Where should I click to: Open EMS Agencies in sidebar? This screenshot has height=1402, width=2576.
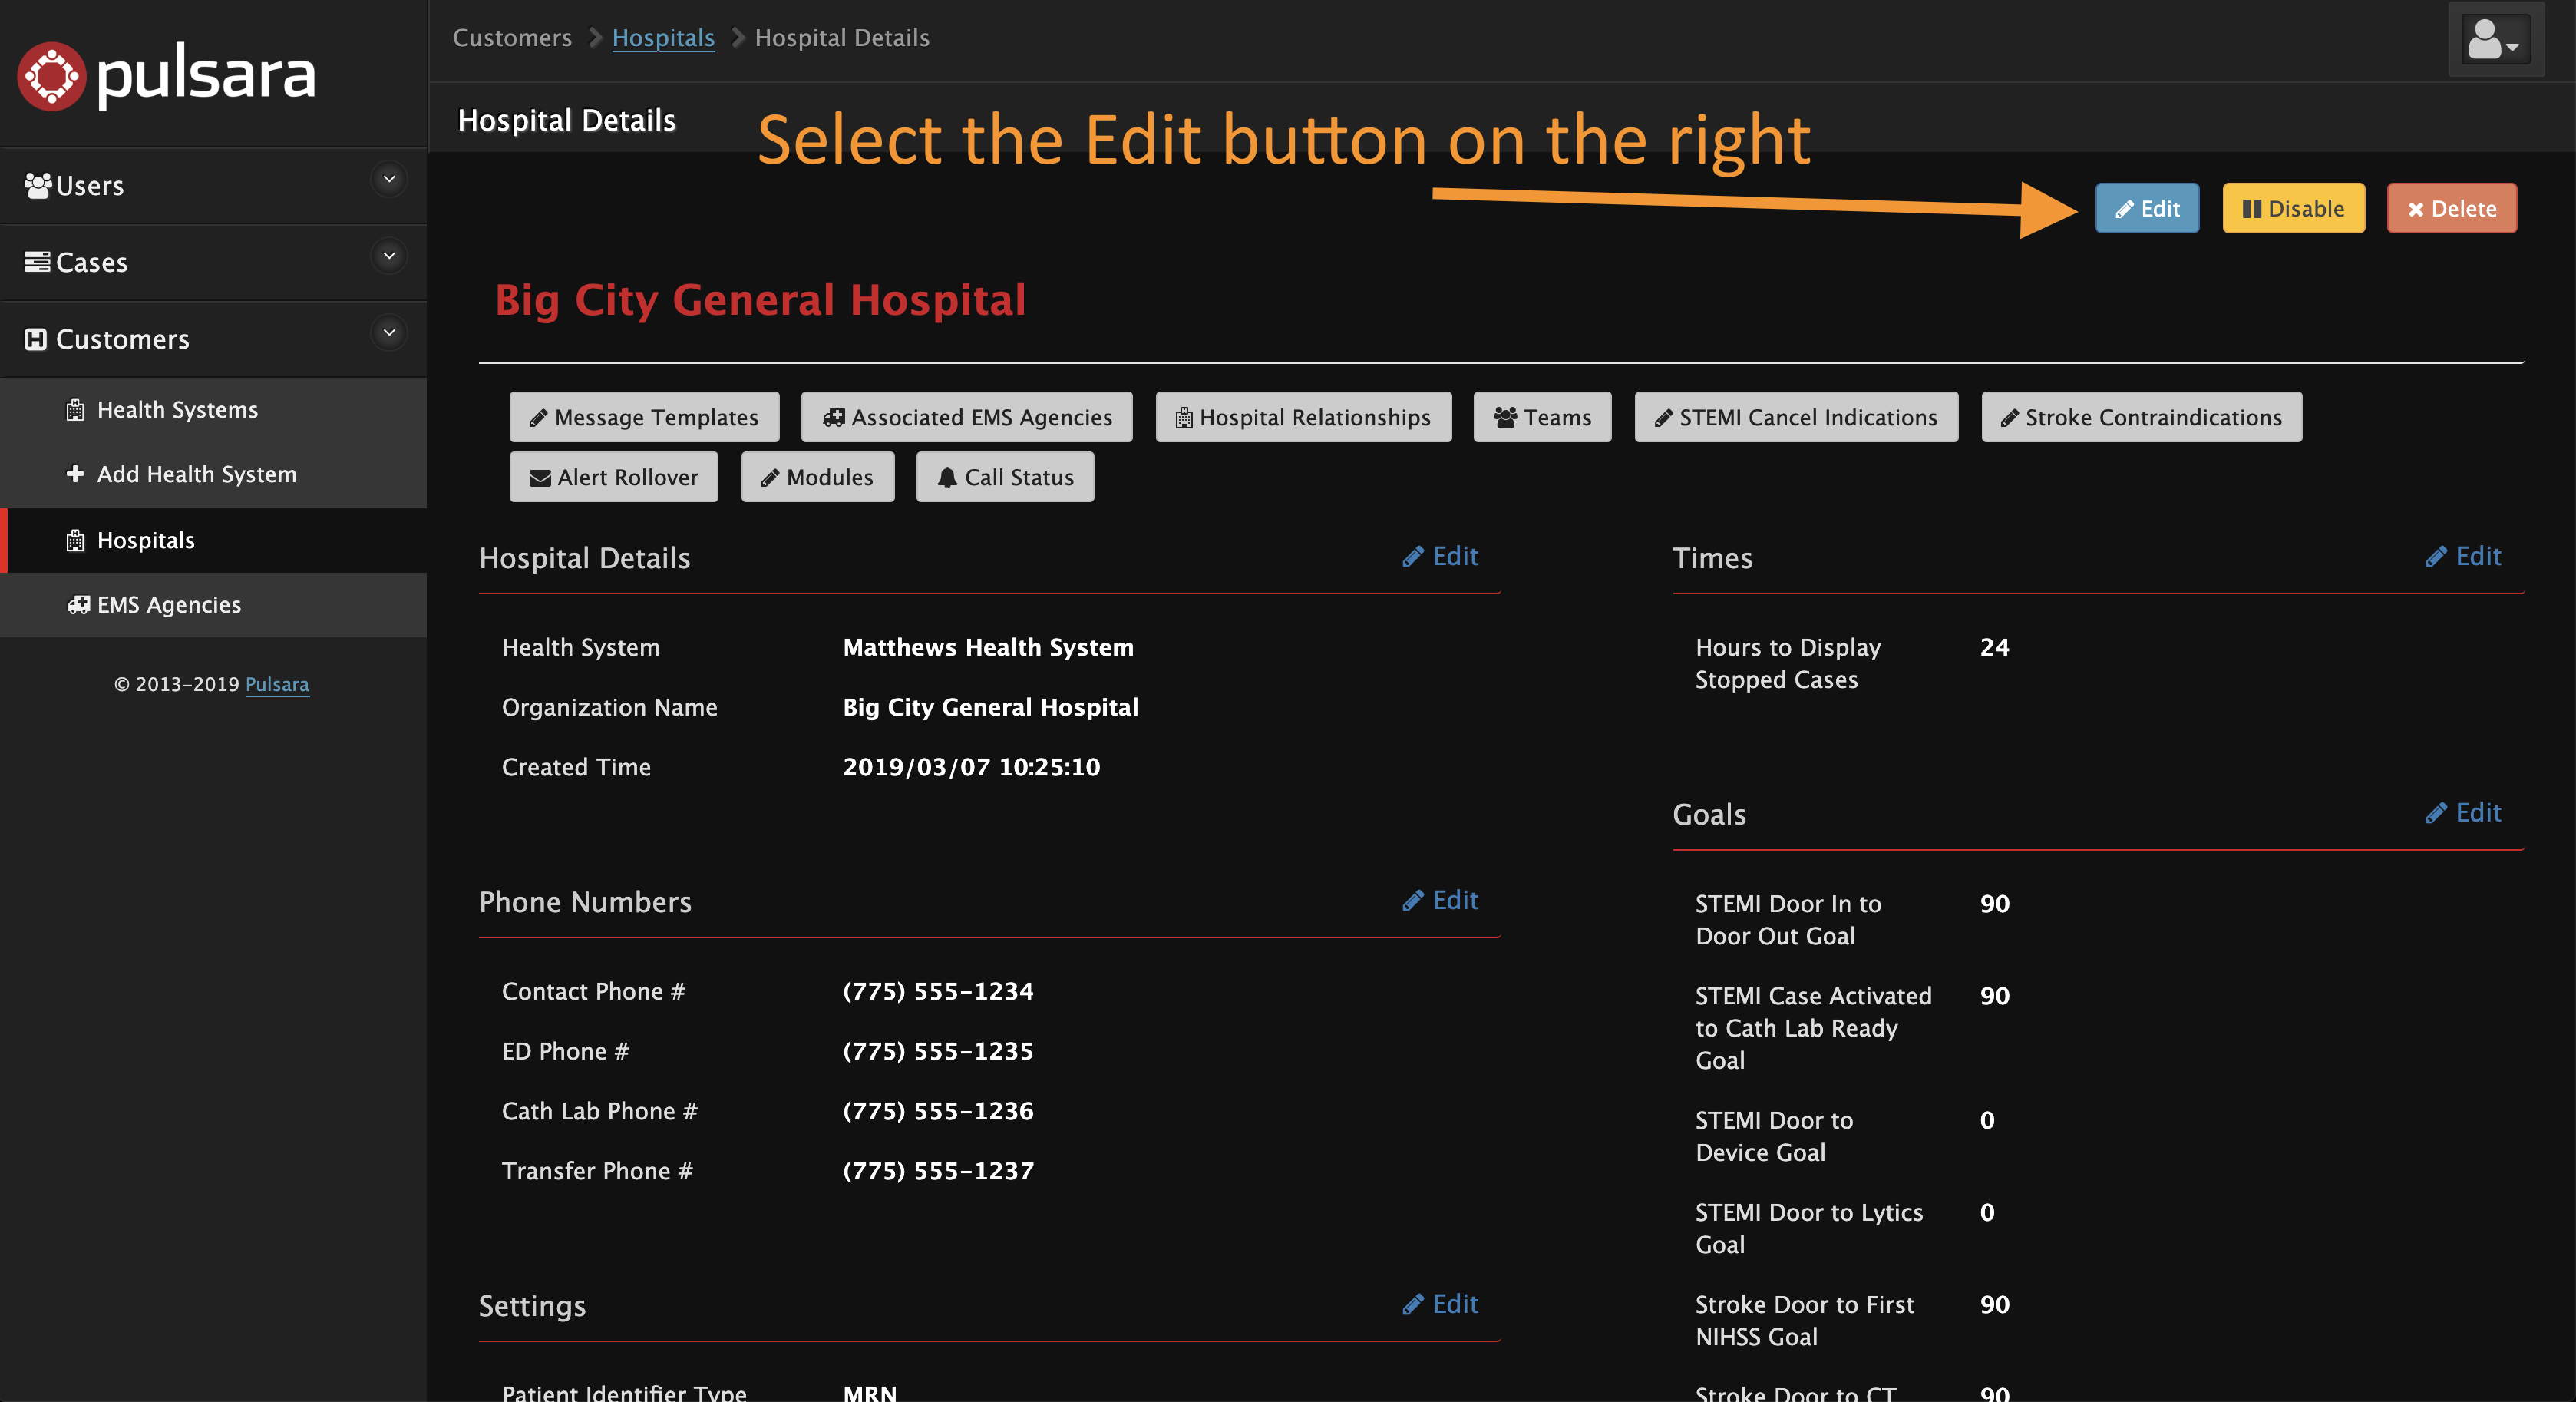point(213,605)
